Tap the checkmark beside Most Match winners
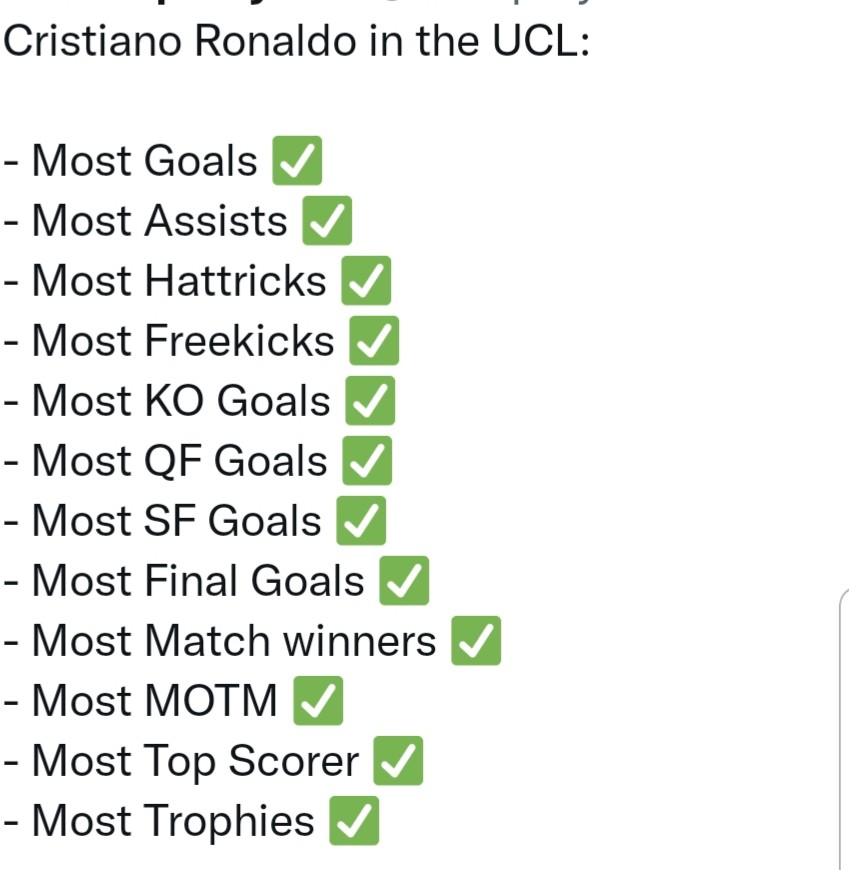The height and width of the screenshot is (870, 849). pyautogui.click(x=476, y=642)
